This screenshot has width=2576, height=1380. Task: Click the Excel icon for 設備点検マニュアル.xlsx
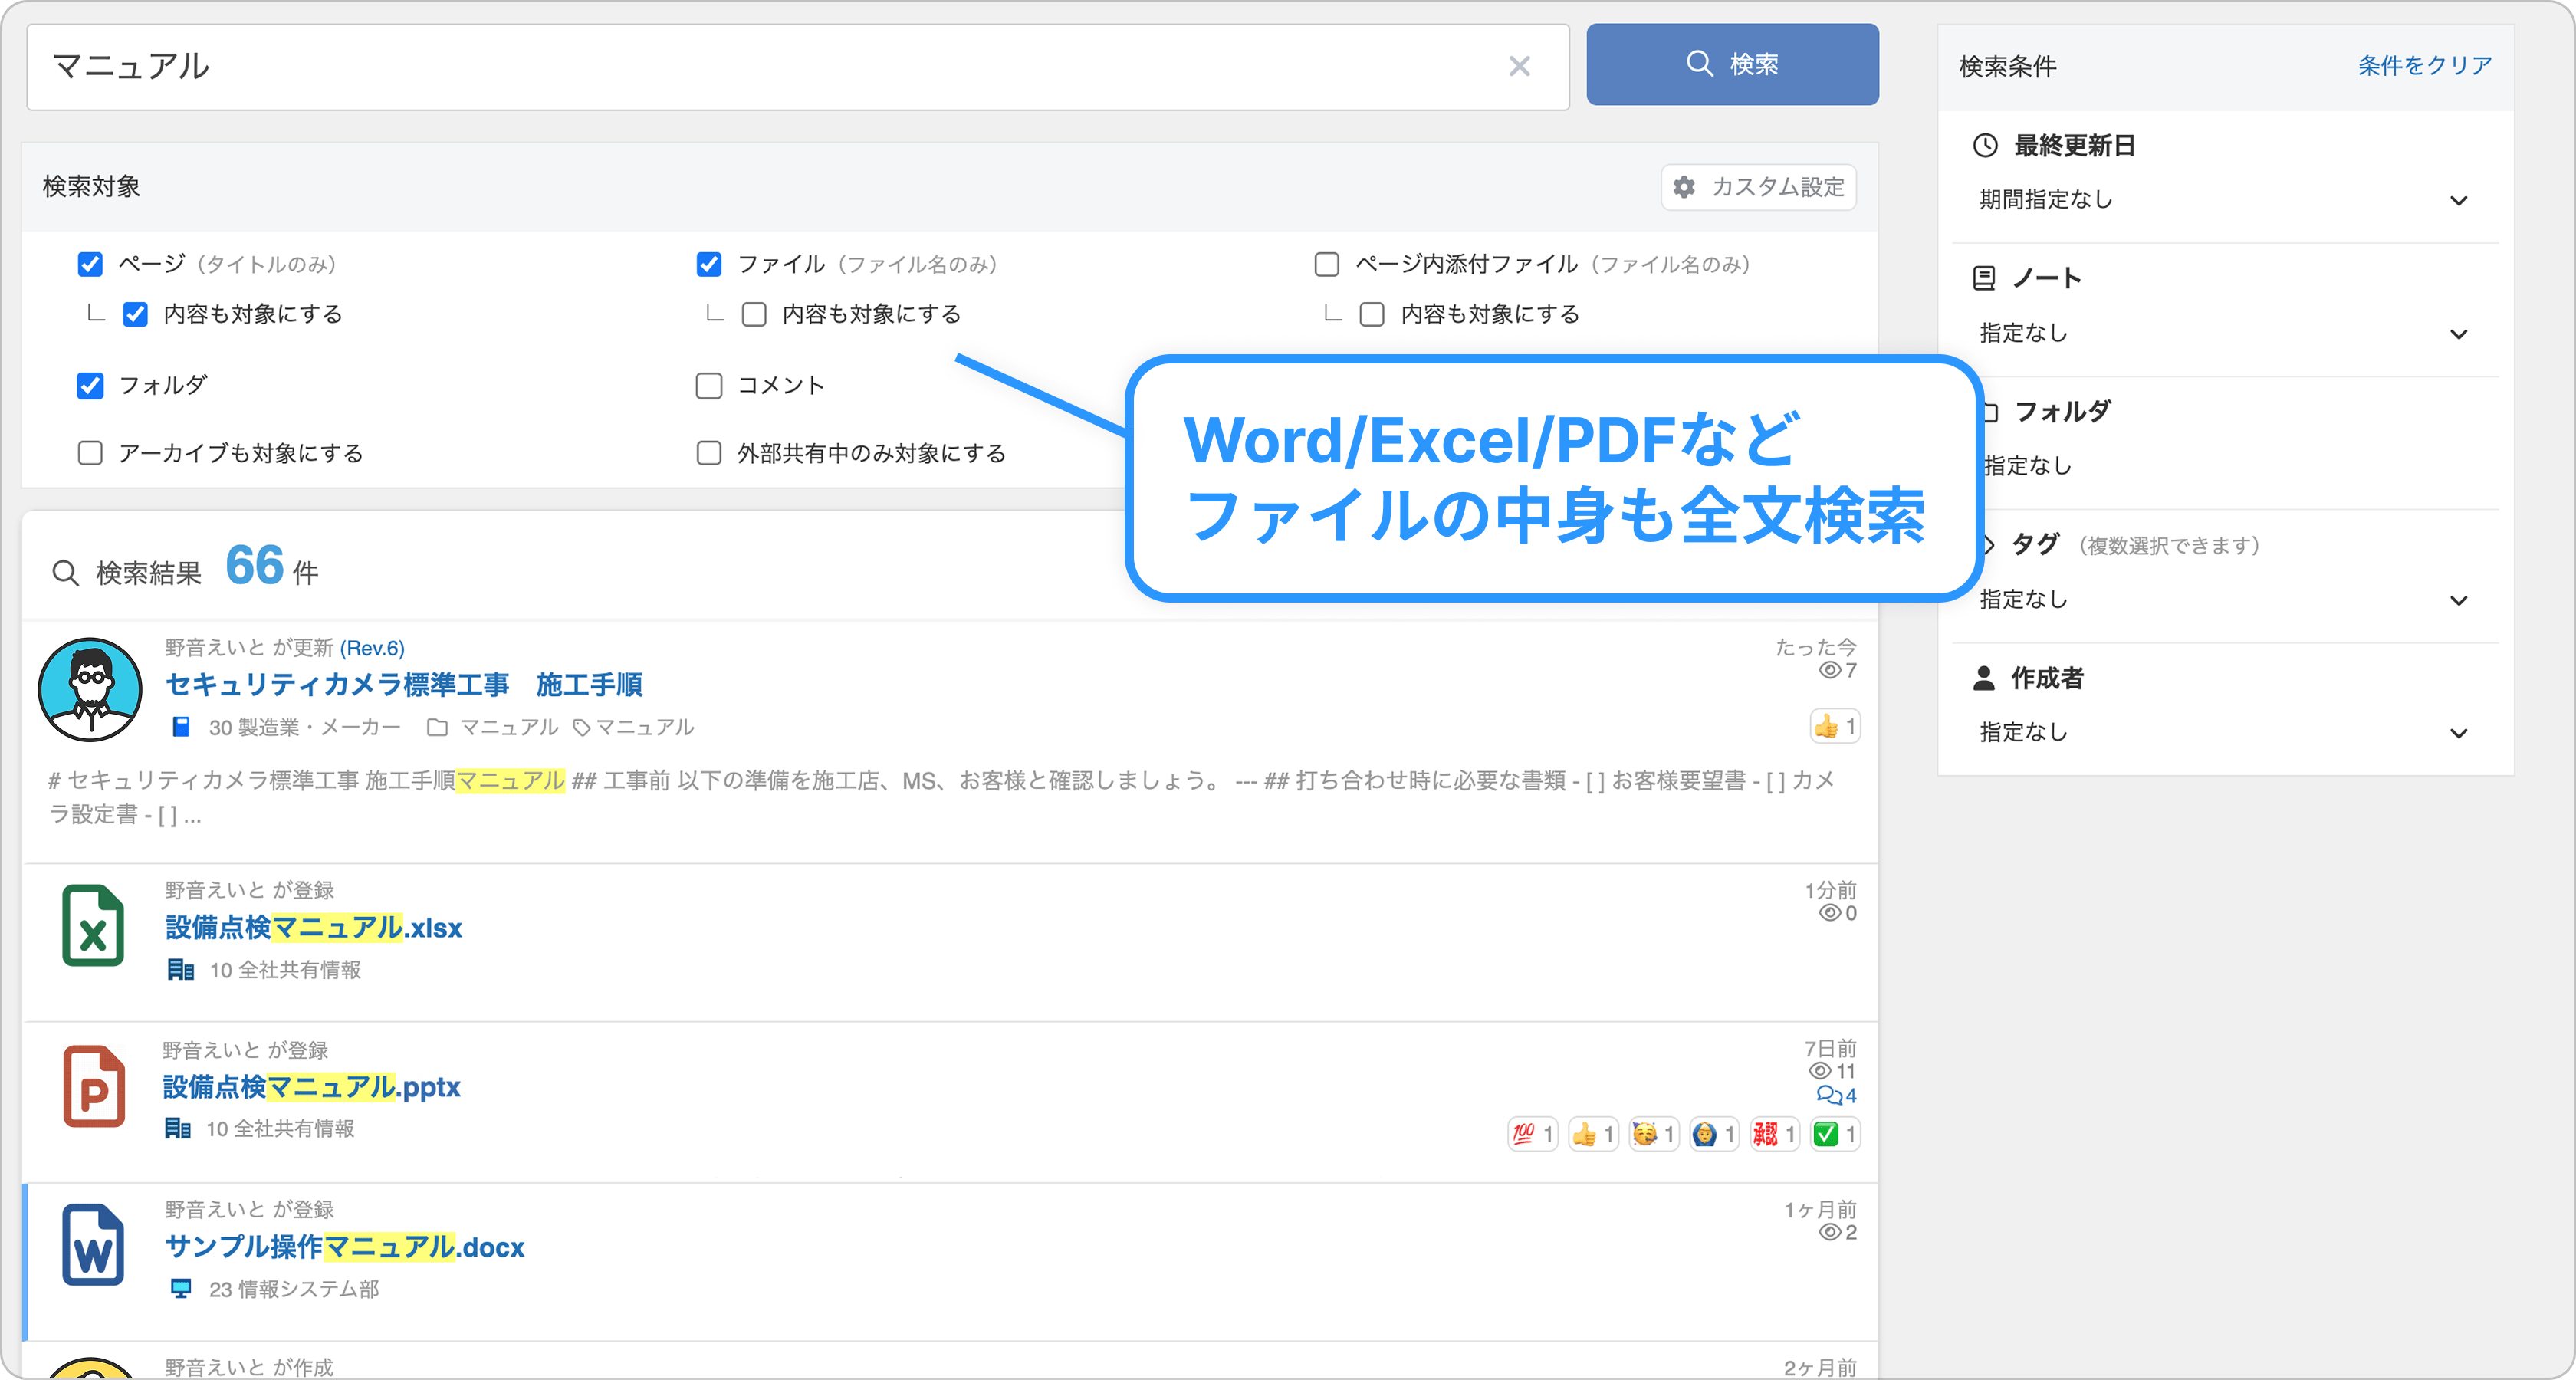coord(92,926)
